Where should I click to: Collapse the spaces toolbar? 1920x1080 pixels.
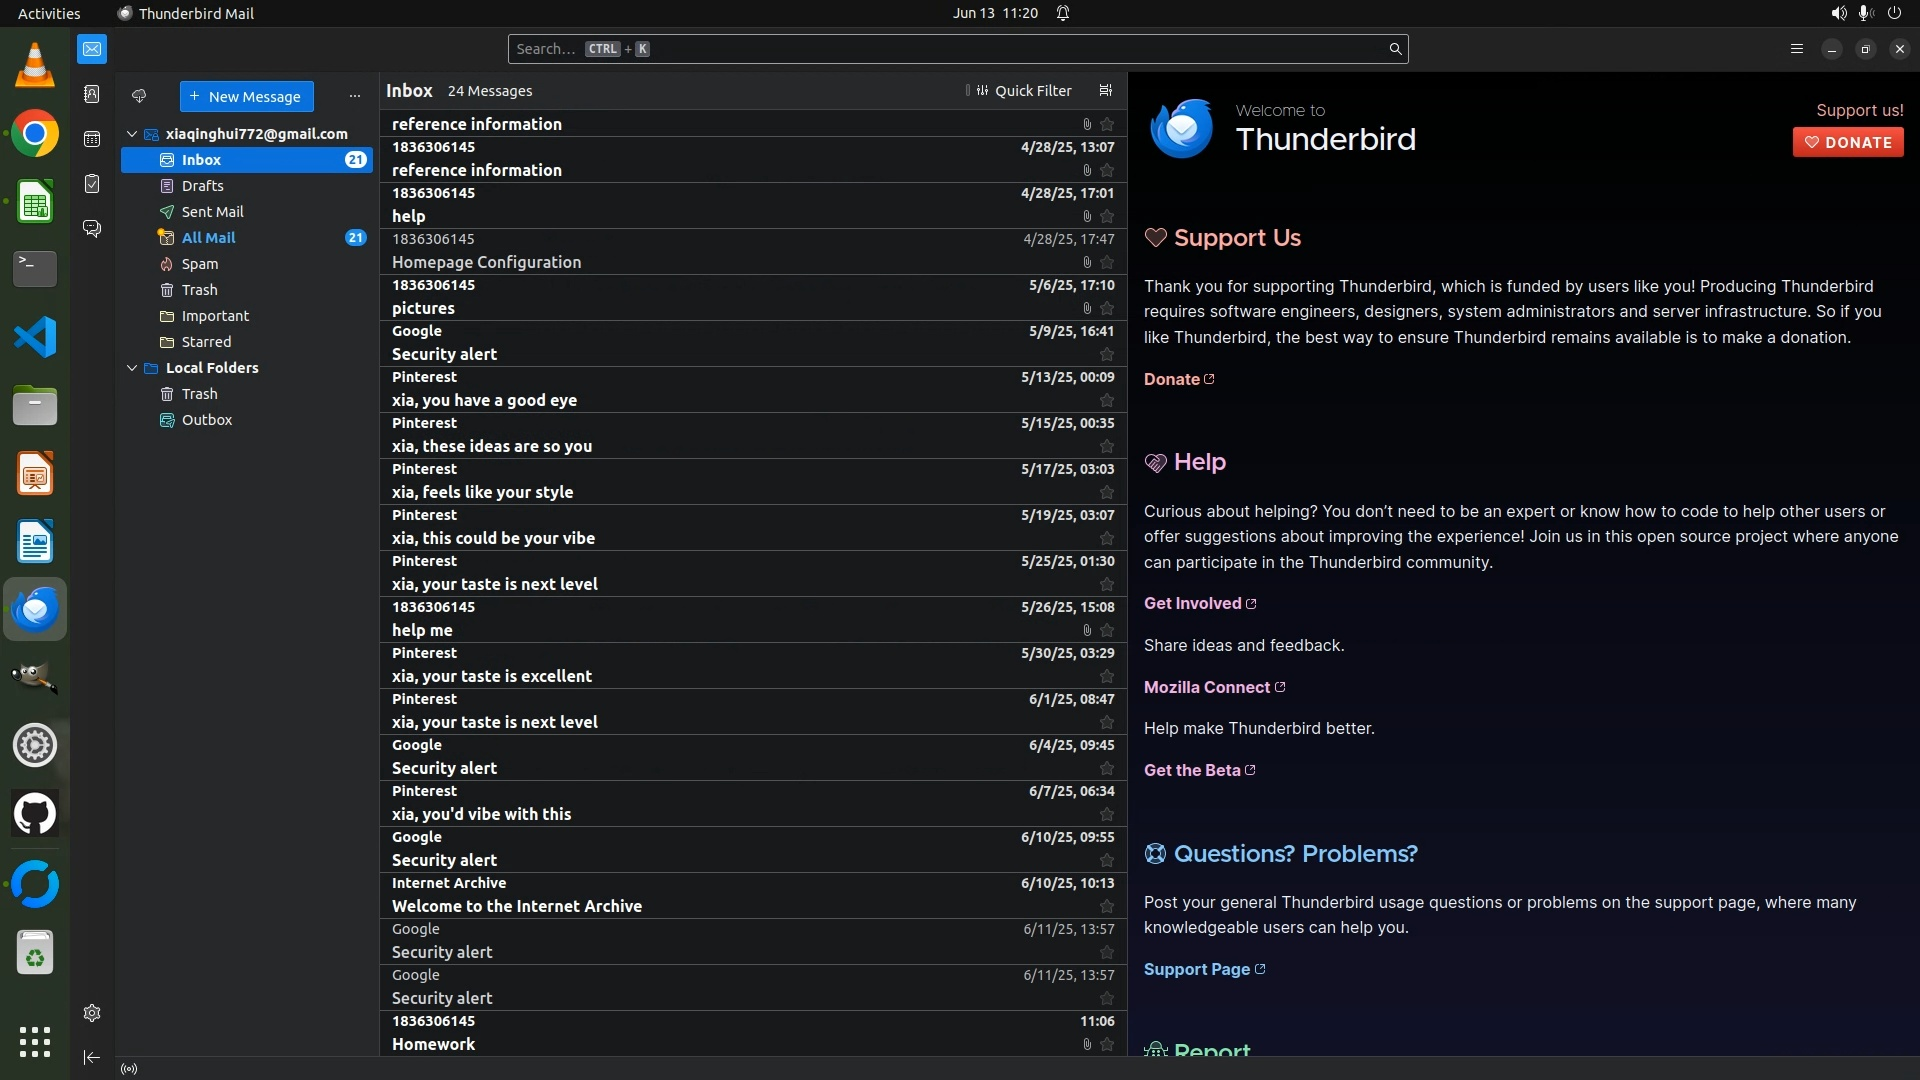coord(92,1057)
